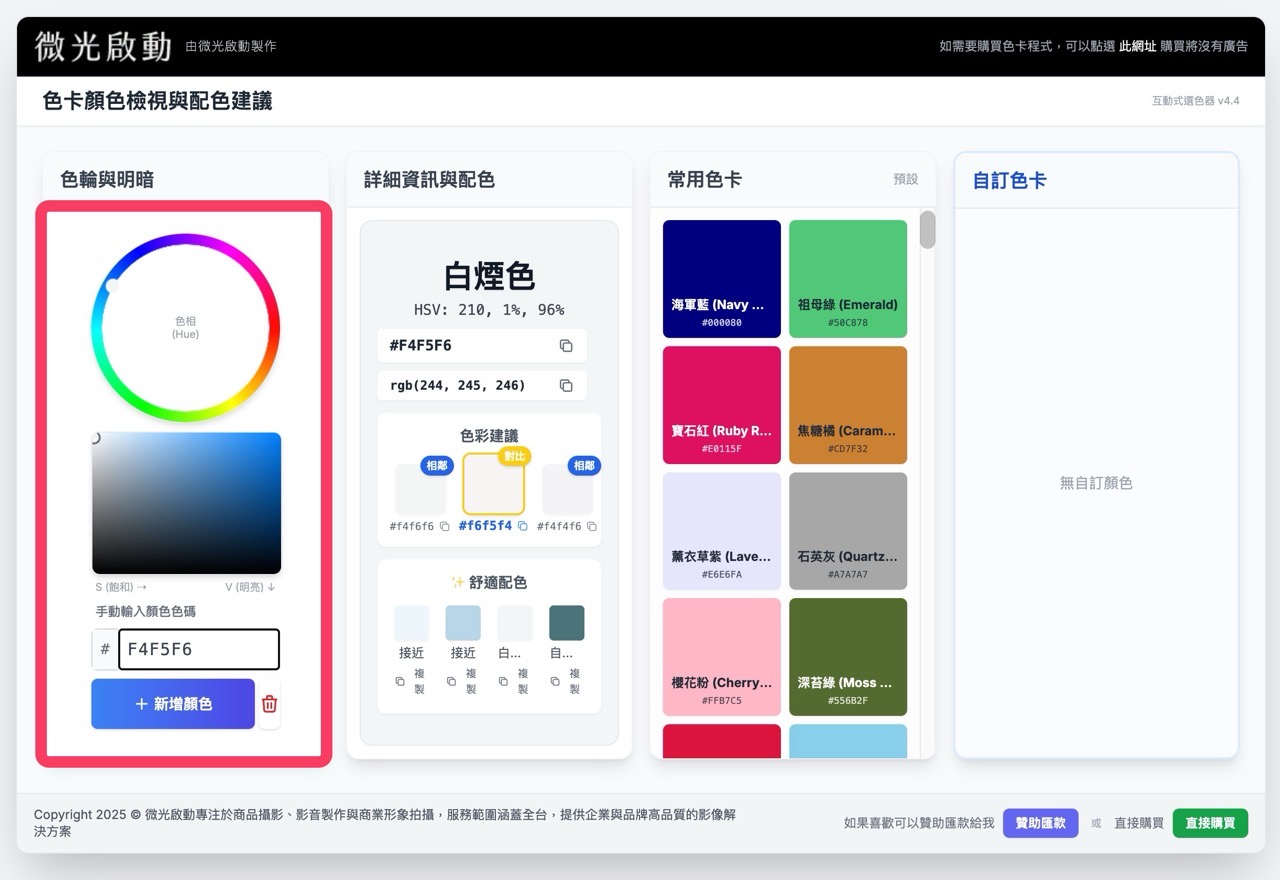Click the trash icon to delete the color
The width and height of the screenshot is (1280, 880).
tap(268, 705)
